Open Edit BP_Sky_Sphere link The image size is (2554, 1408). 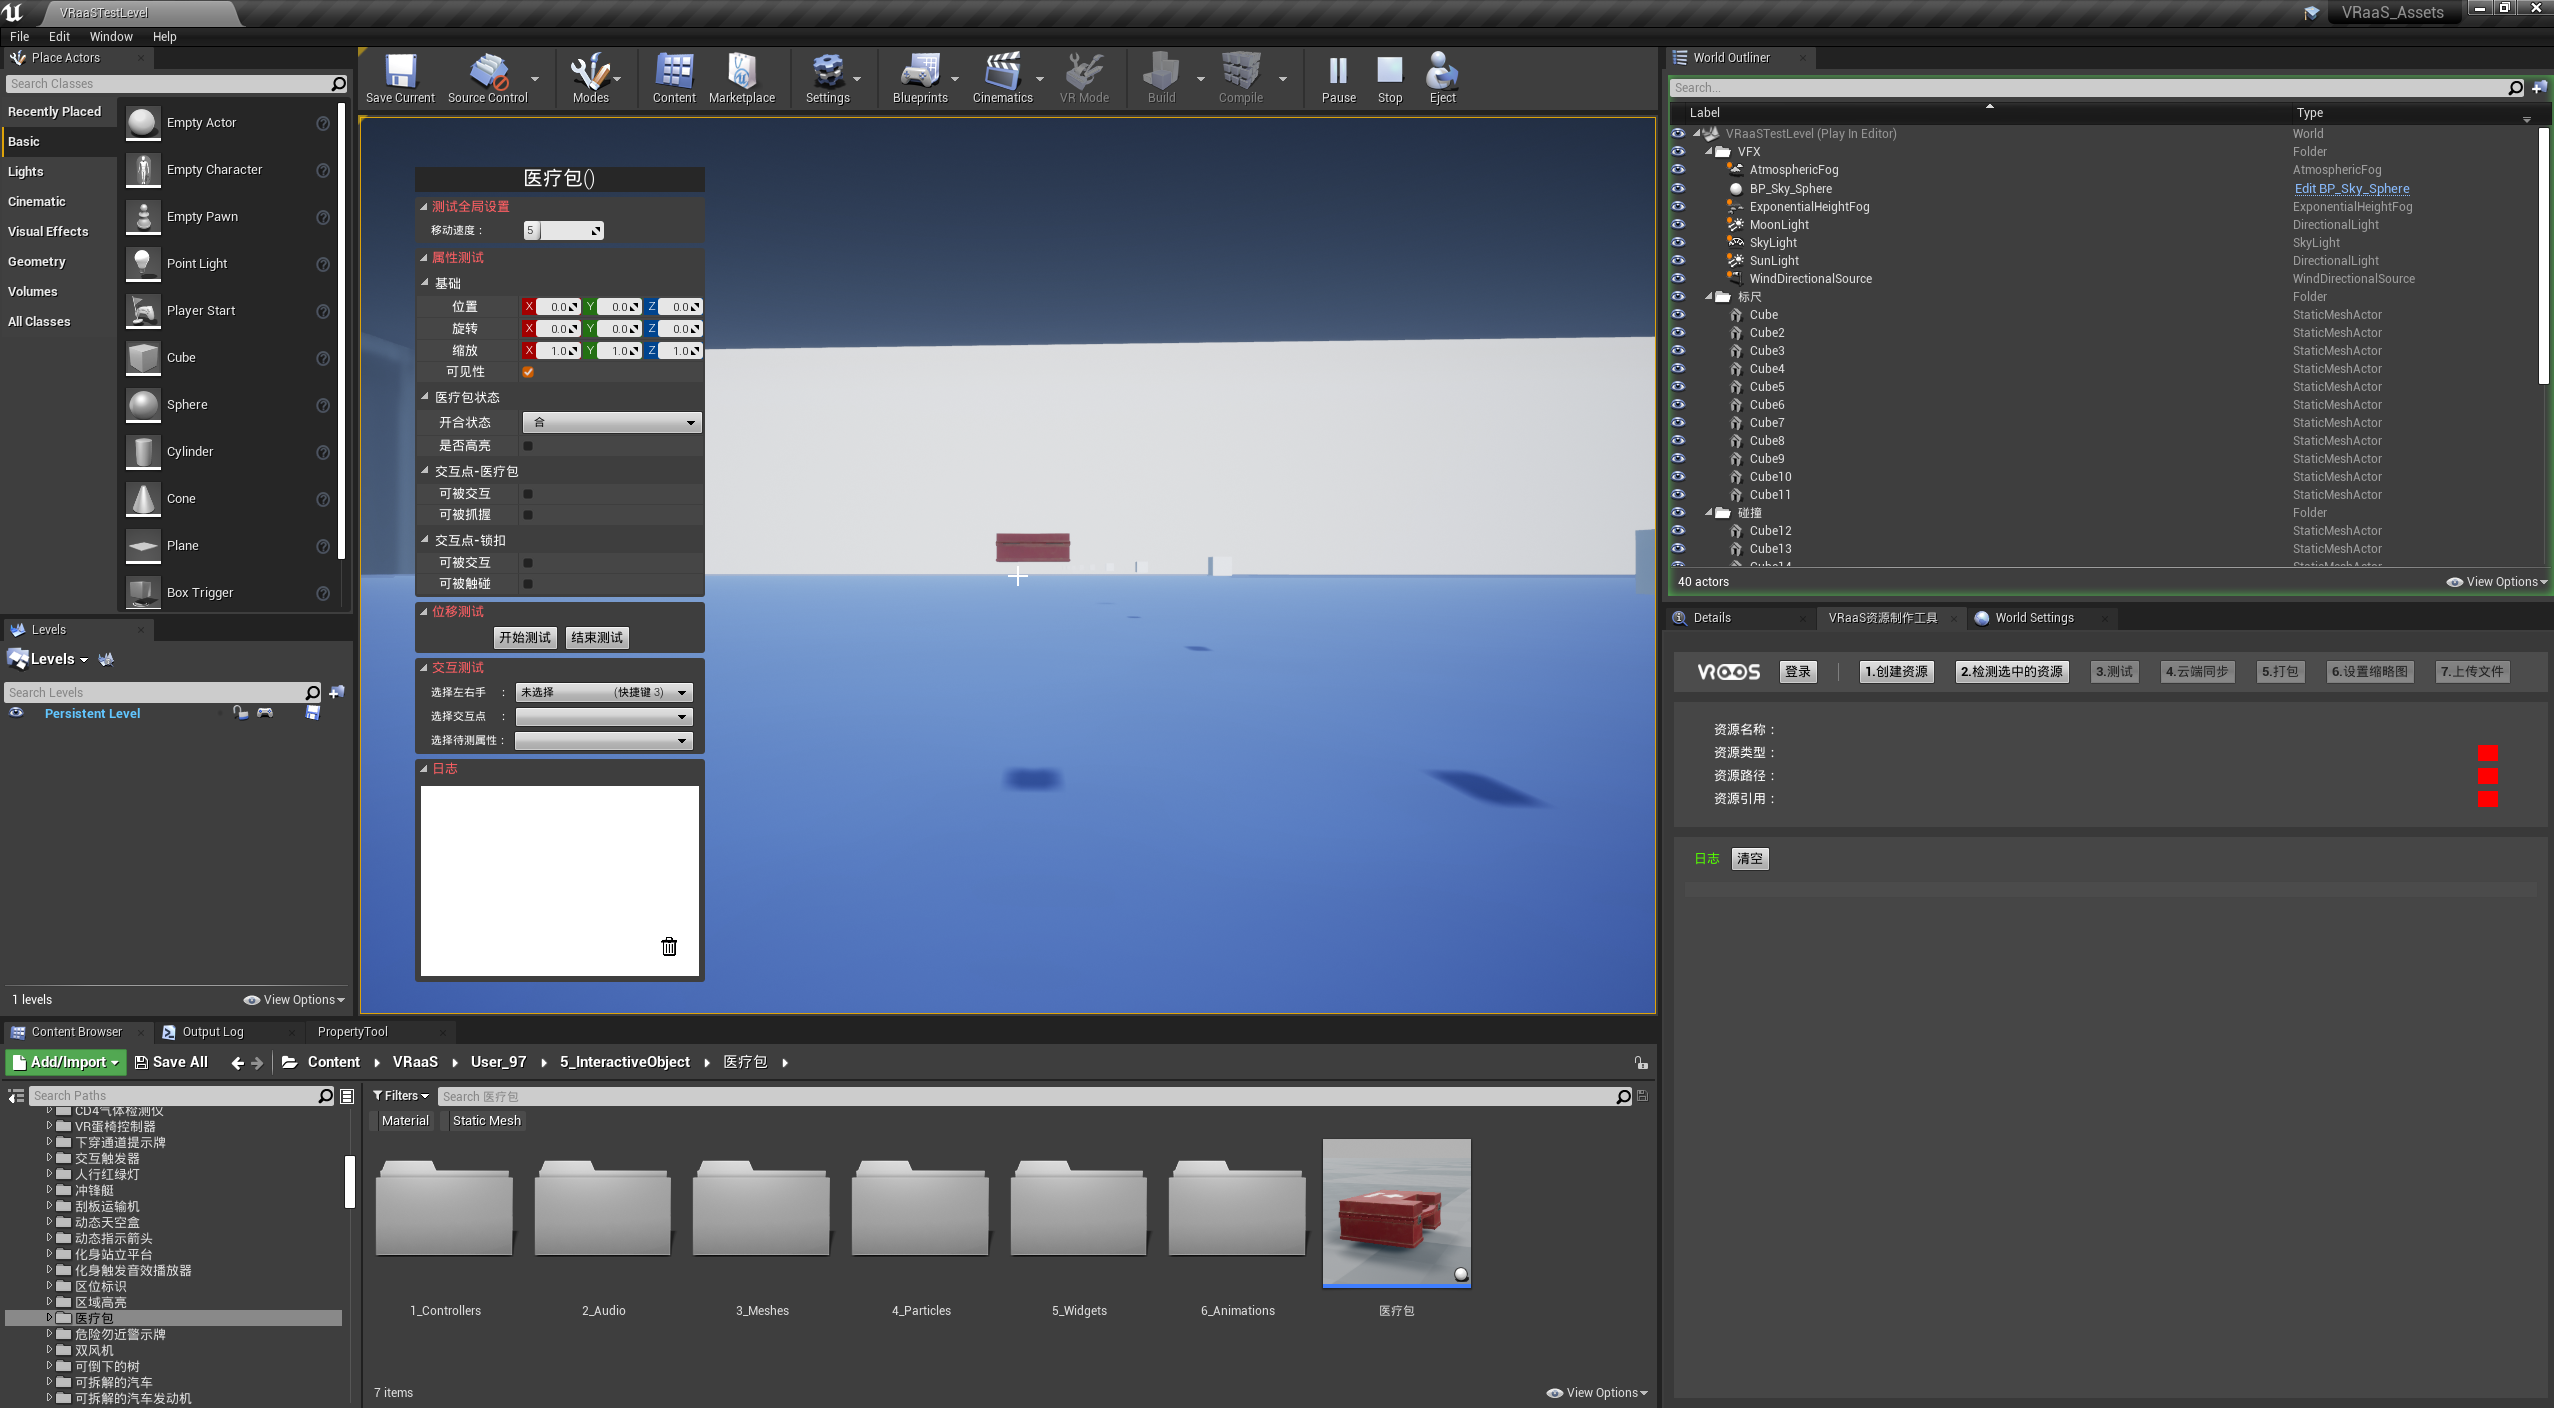[x=2351, y=189]
